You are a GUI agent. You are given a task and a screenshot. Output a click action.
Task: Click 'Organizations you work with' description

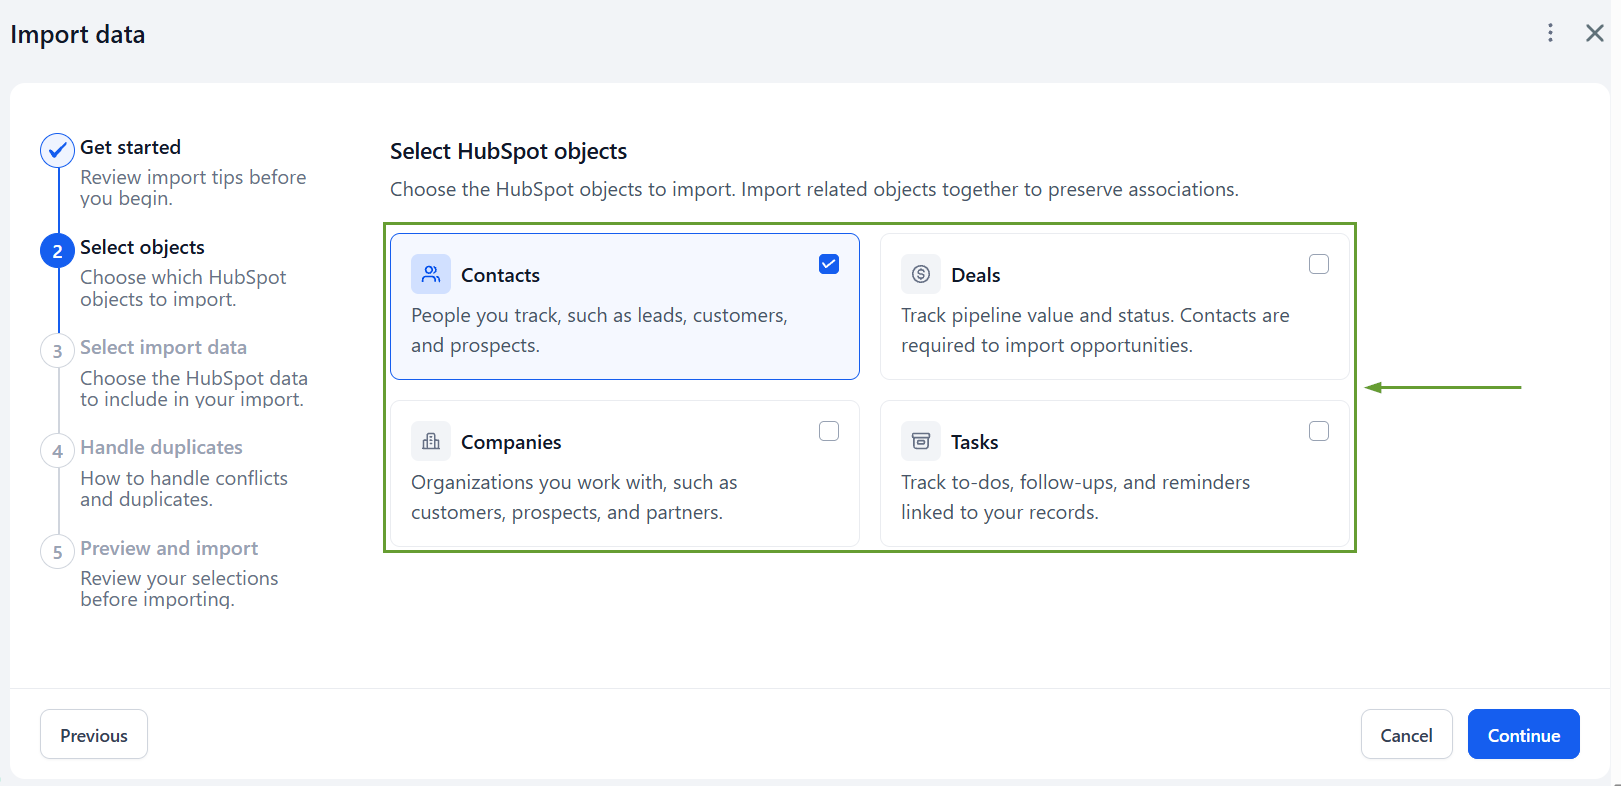[574, 497]
